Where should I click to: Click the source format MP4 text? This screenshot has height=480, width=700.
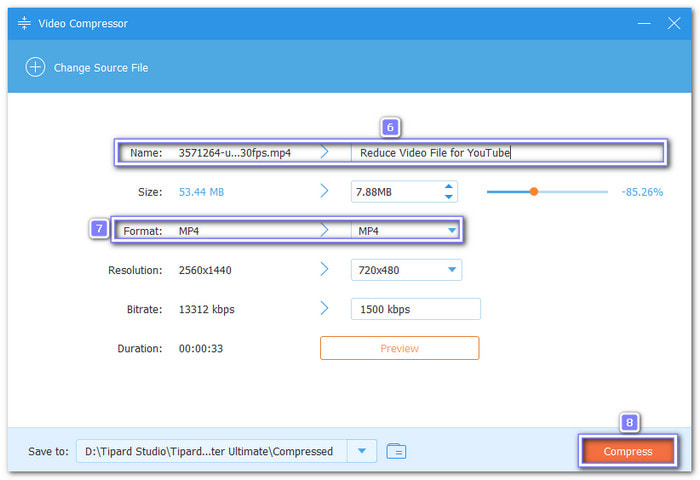tap(189, 231)
